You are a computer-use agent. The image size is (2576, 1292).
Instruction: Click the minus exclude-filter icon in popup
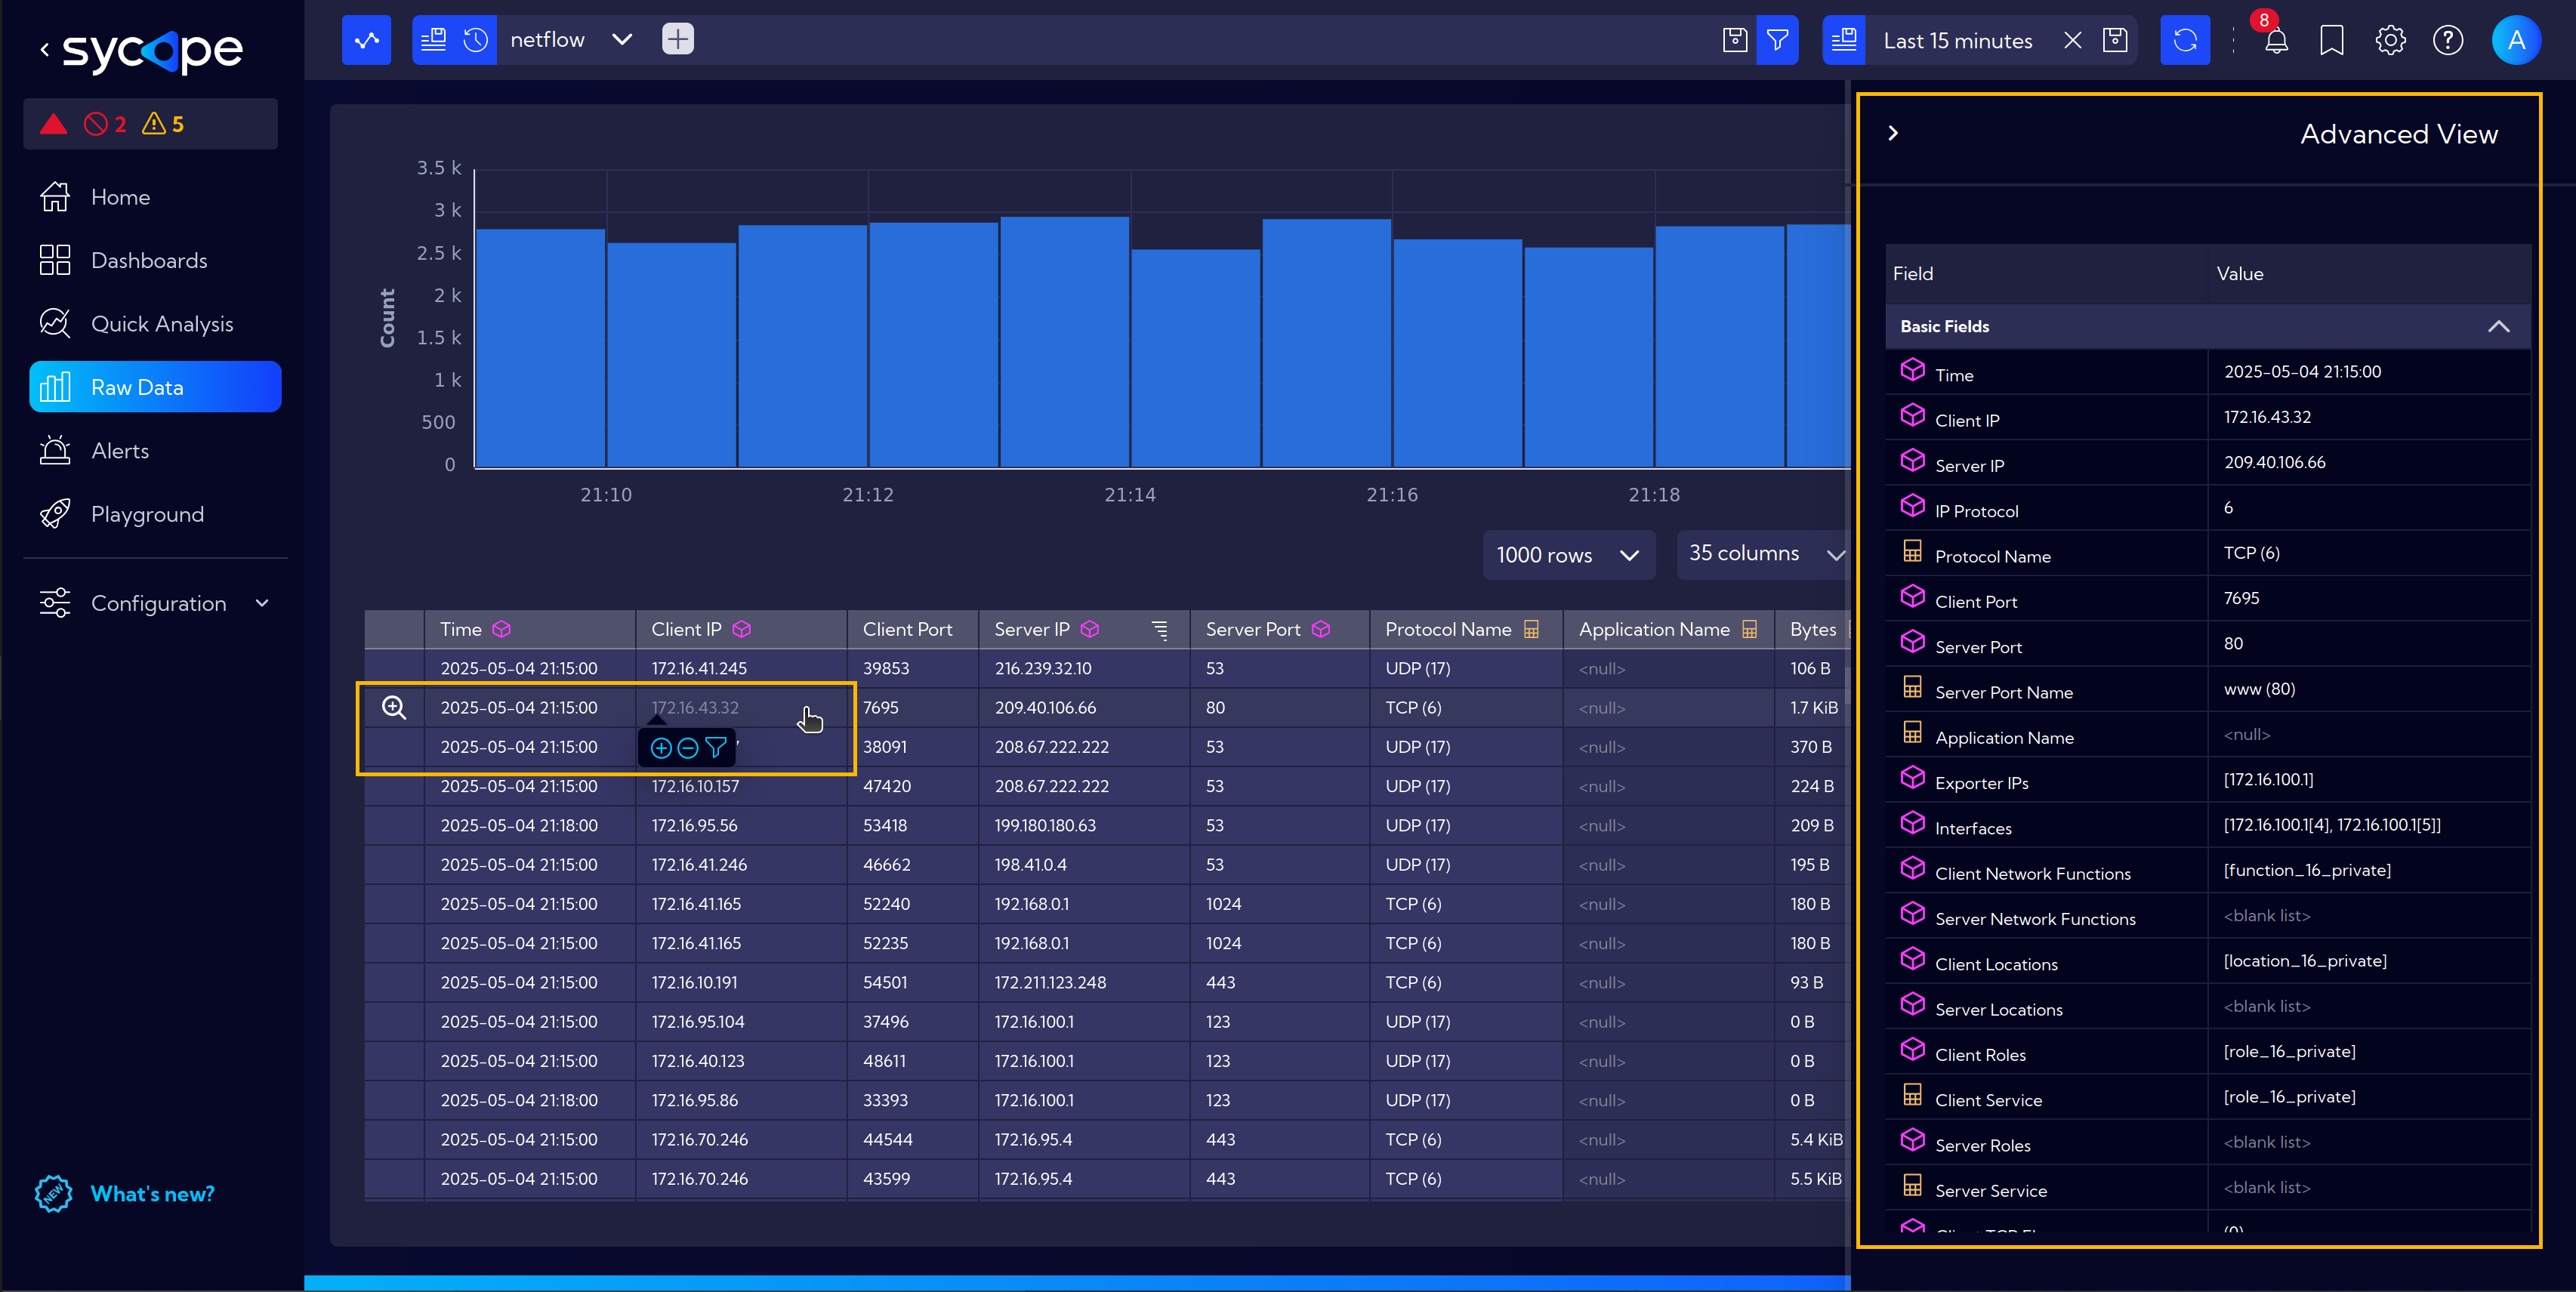tap(688, 748)
